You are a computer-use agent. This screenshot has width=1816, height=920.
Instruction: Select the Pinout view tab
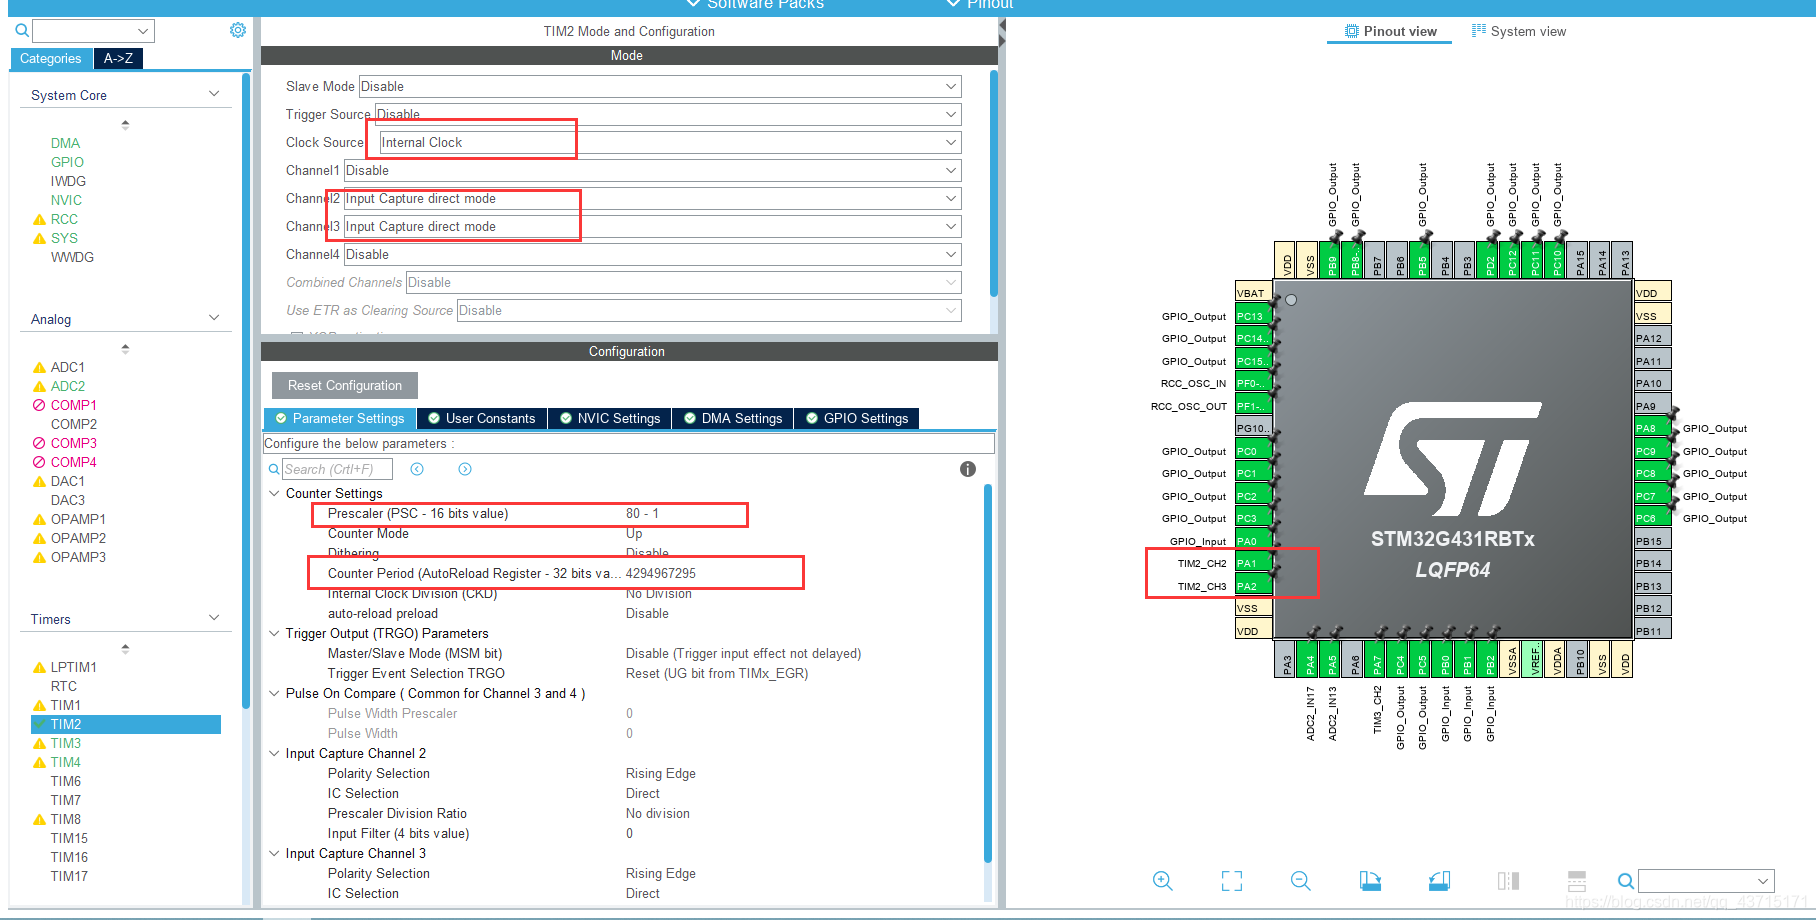1390,31
